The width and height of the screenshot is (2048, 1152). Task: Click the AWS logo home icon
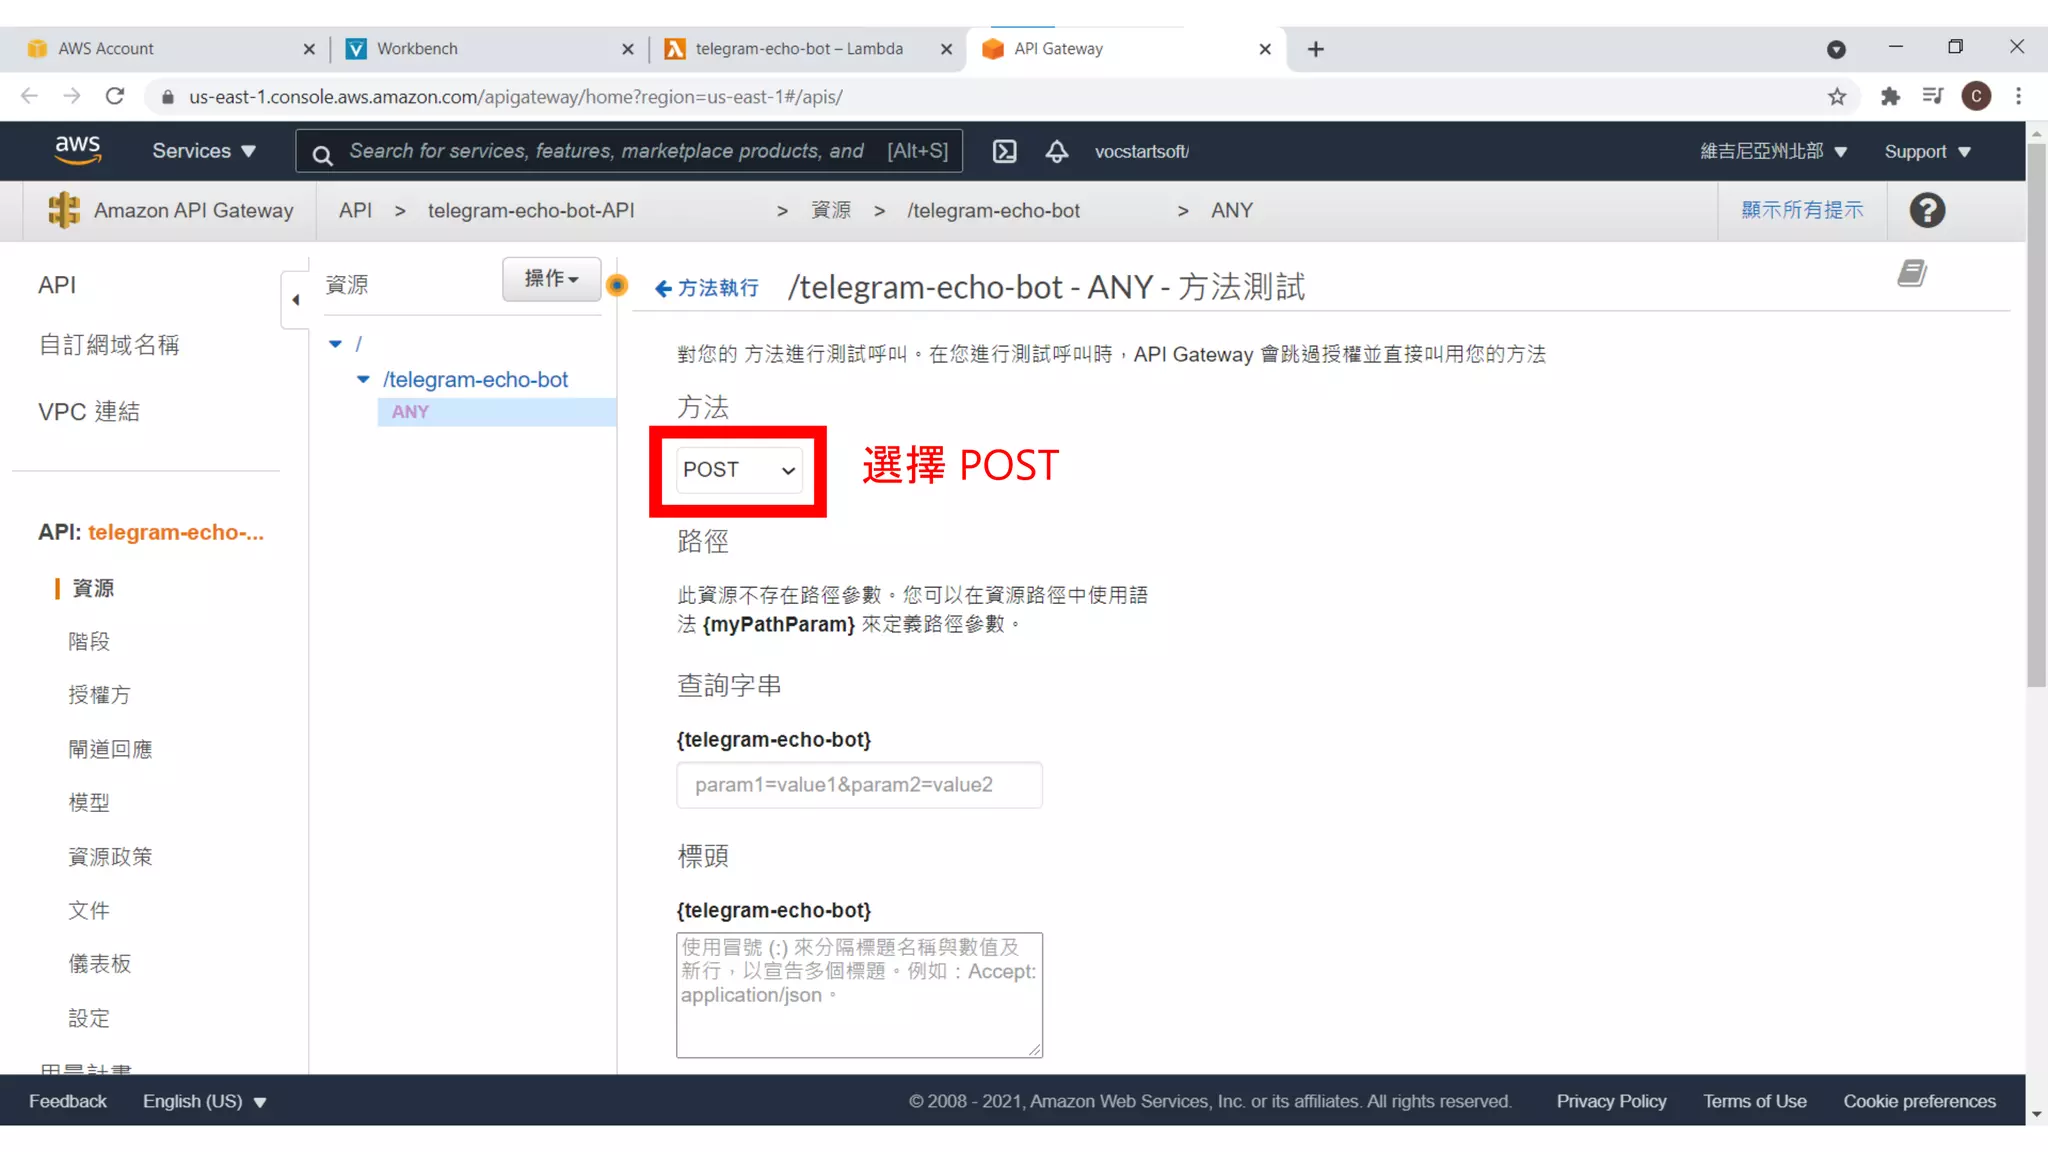click(77, 150)
